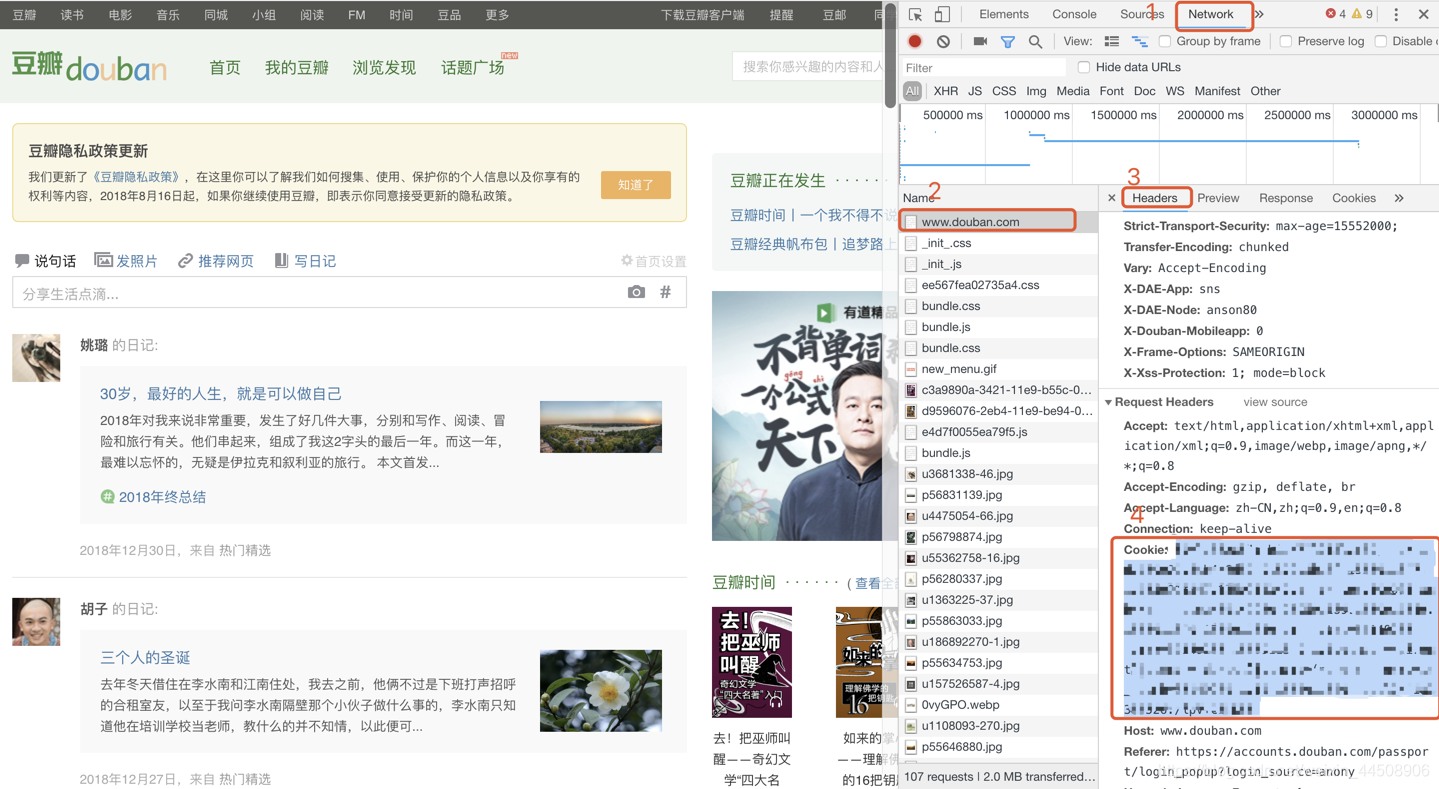Open the 首页设置 gear settings
This screenshot has height=789, width=1439.
coord(653,261)
